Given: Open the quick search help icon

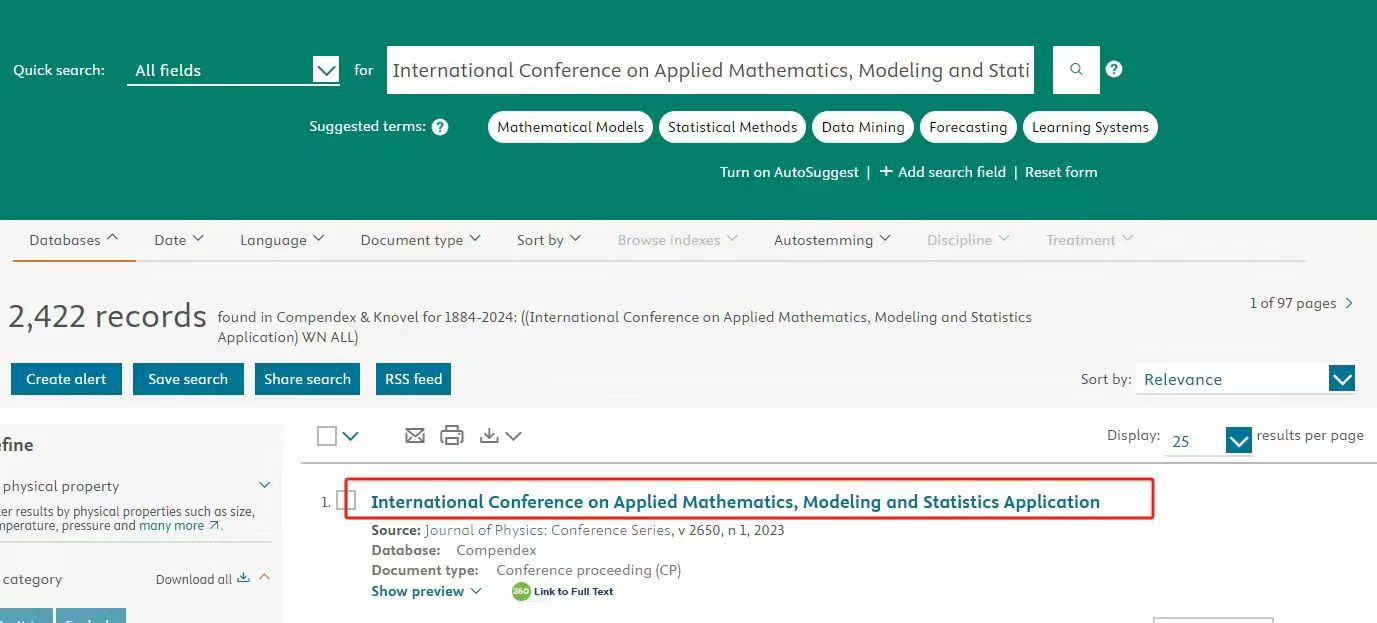Looking at the screenshot, I should coord(1114,69).
